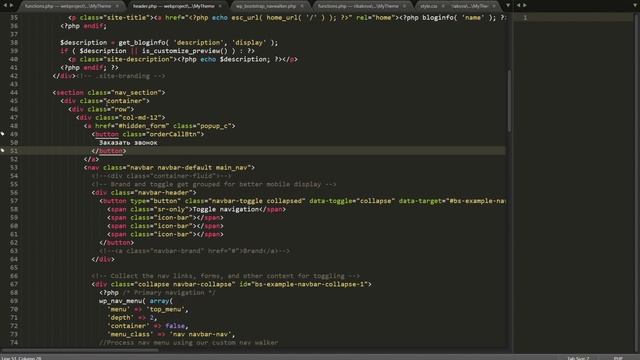Click line number 1 in the right pane

(x=525, y=18)
